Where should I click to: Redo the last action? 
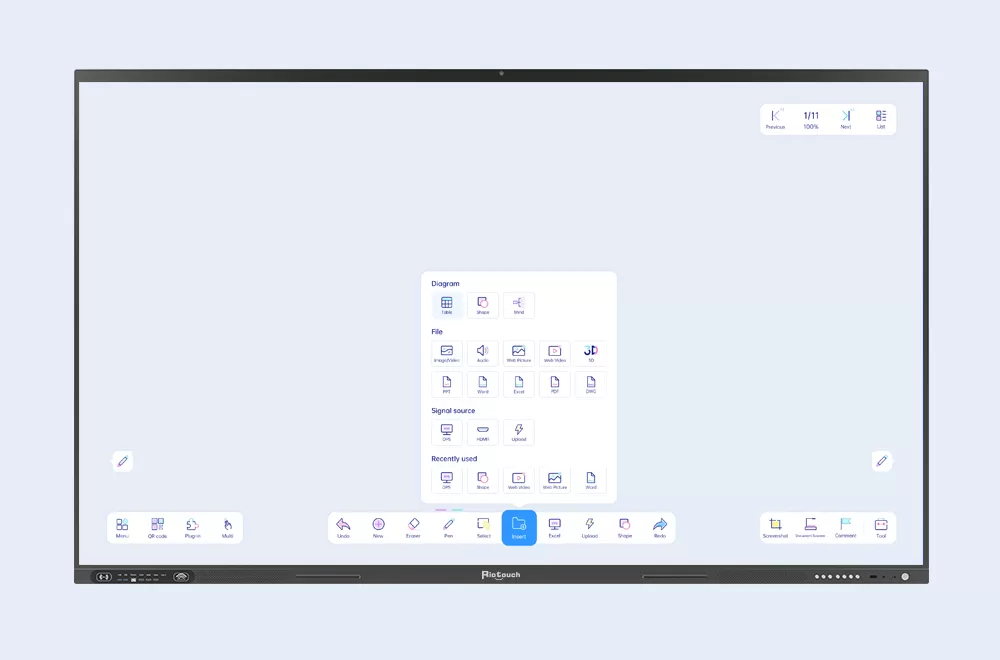coord(659,528)
